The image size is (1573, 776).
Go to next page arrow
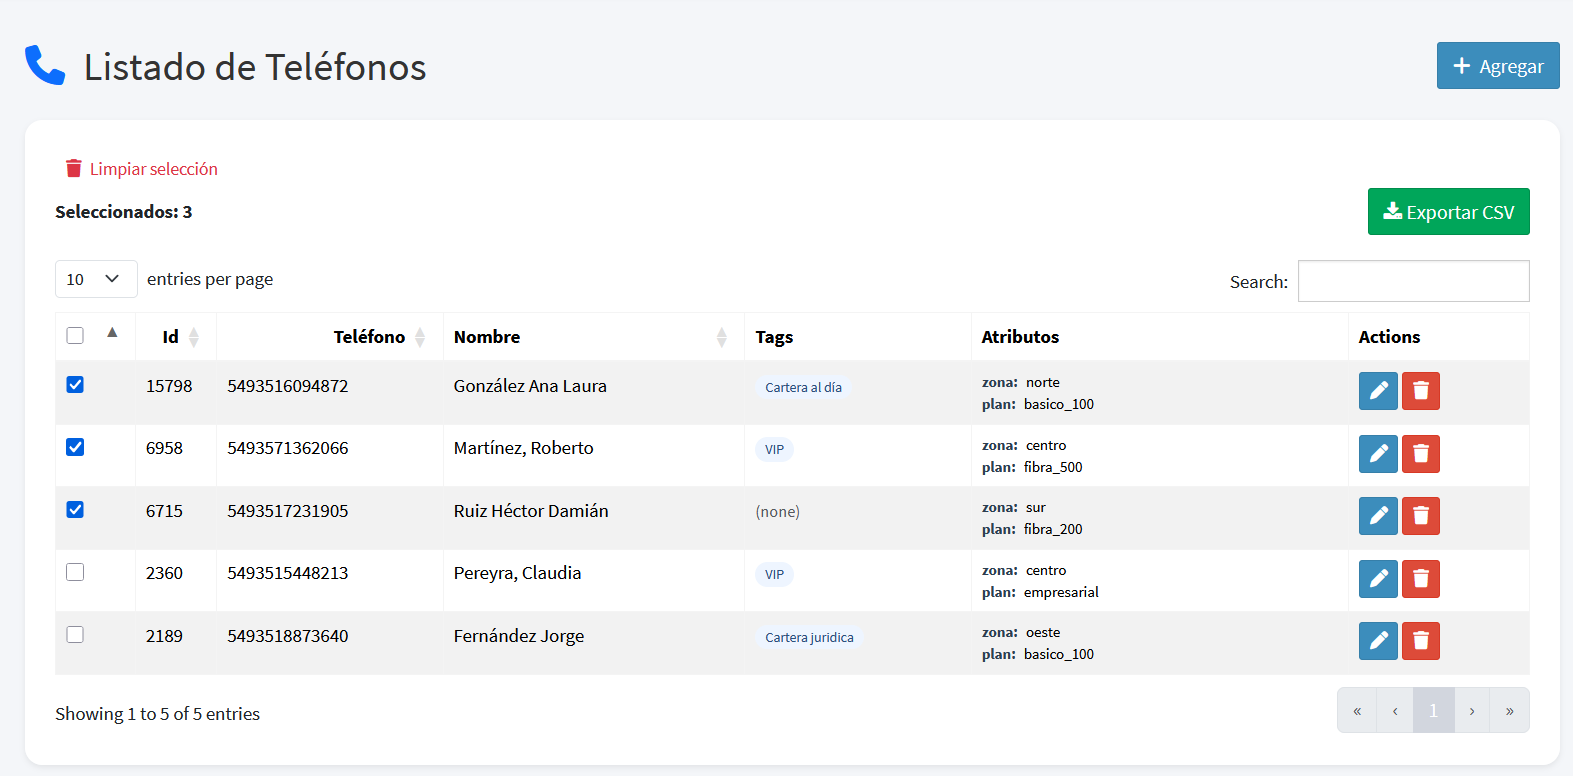point(1472,711)
